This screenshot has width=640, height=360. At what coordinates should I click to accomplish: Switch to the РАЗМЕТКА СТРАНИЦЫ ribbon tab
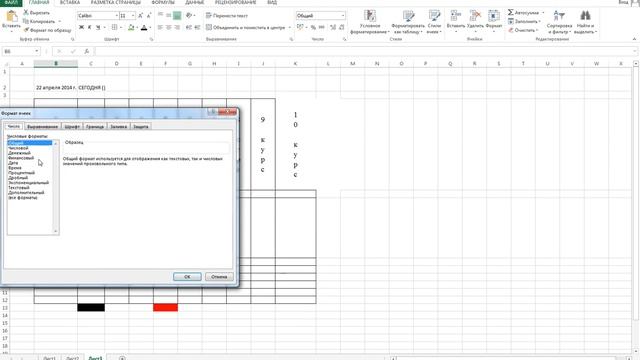coord(116,2)
